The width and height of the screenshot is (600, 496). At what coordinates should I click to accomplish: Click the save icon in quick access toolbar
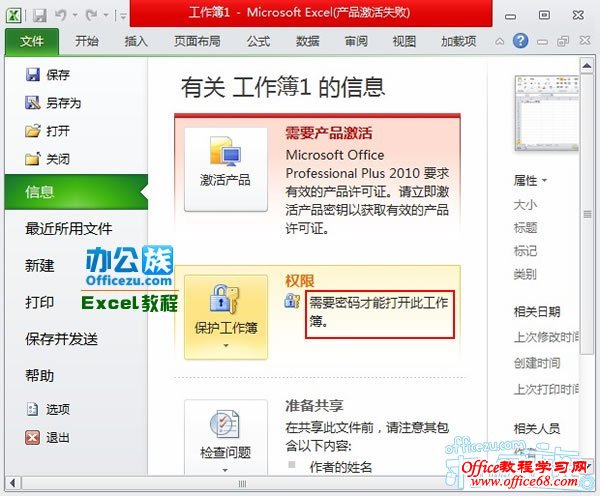coord(39,15)
